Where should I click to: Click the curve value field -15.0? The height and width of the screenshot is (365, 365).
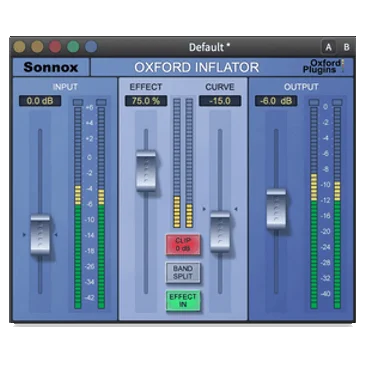[220, 101]
